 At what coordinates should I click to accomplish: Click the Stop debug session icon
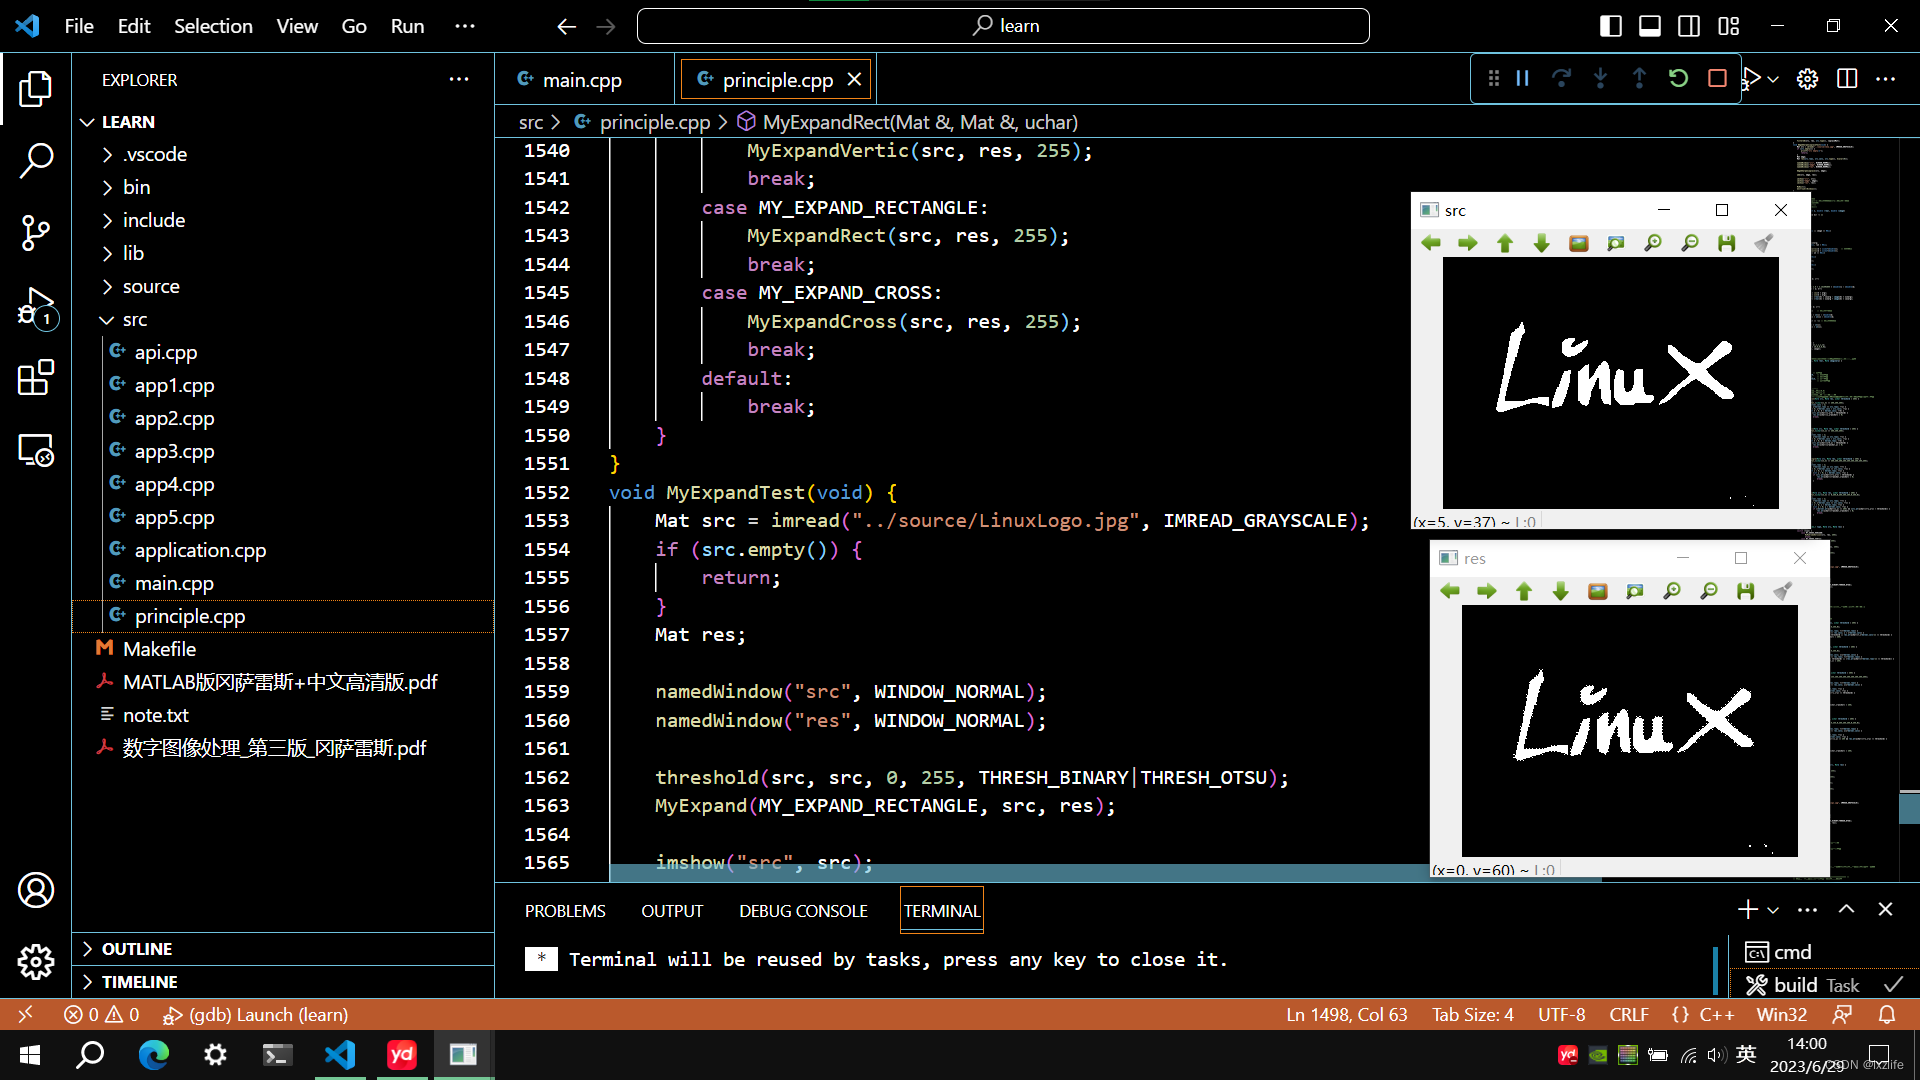pyautogui.click(x=1716, y=78)
